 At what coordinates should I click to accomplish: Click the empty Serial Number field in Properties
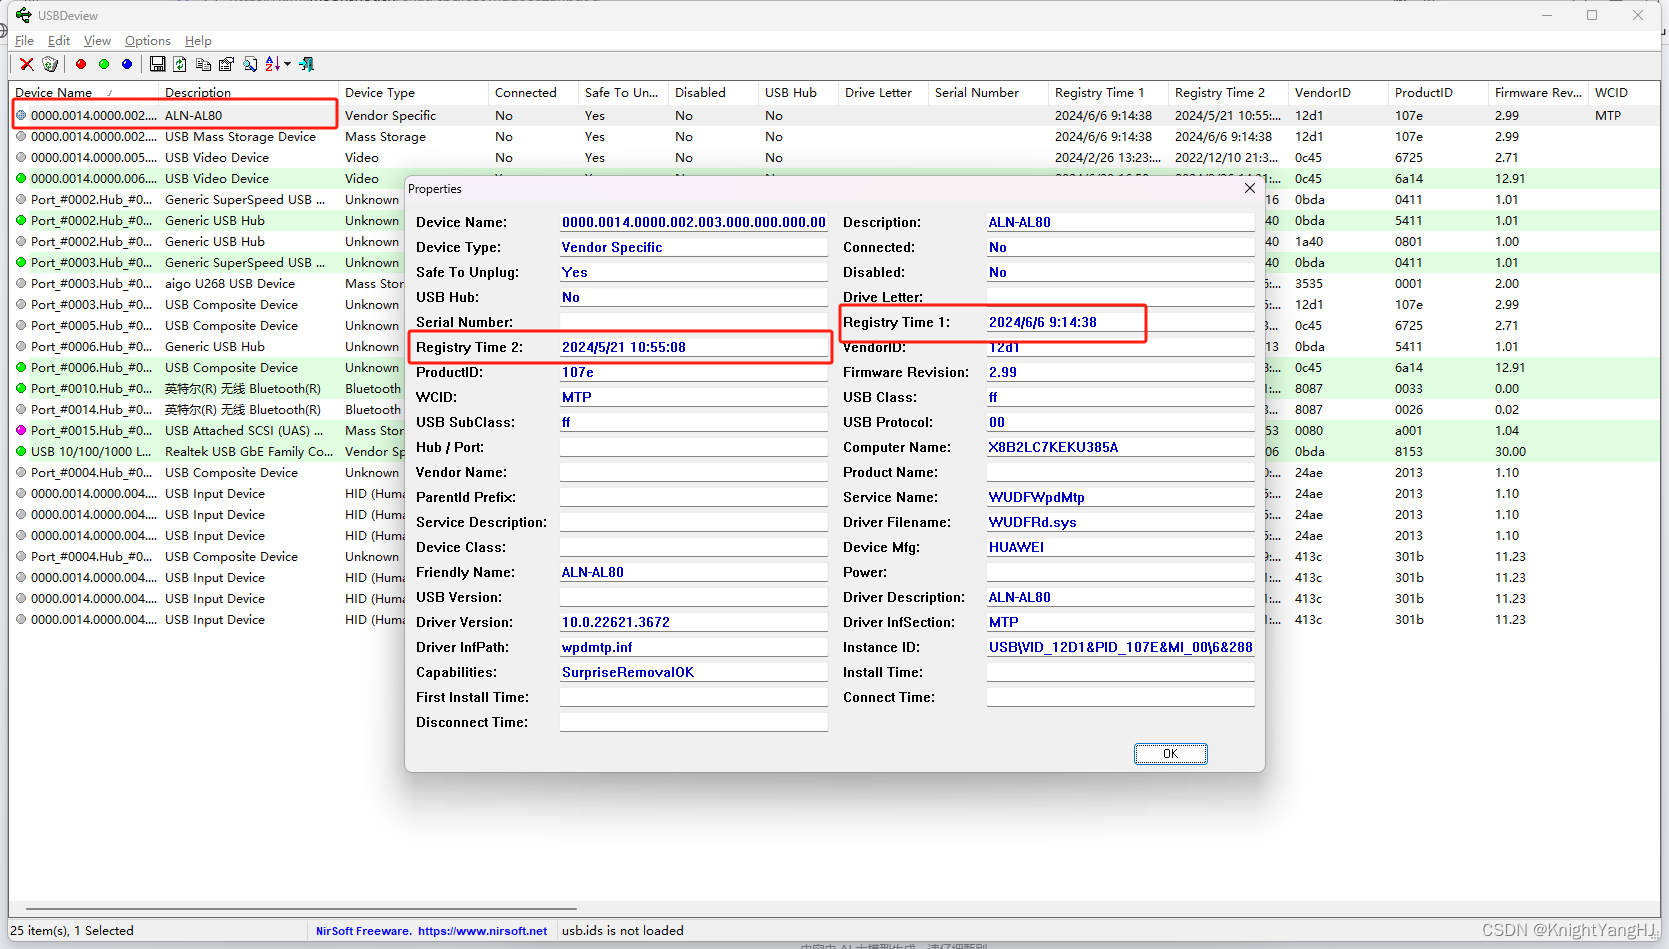click(x=693, y=322)
